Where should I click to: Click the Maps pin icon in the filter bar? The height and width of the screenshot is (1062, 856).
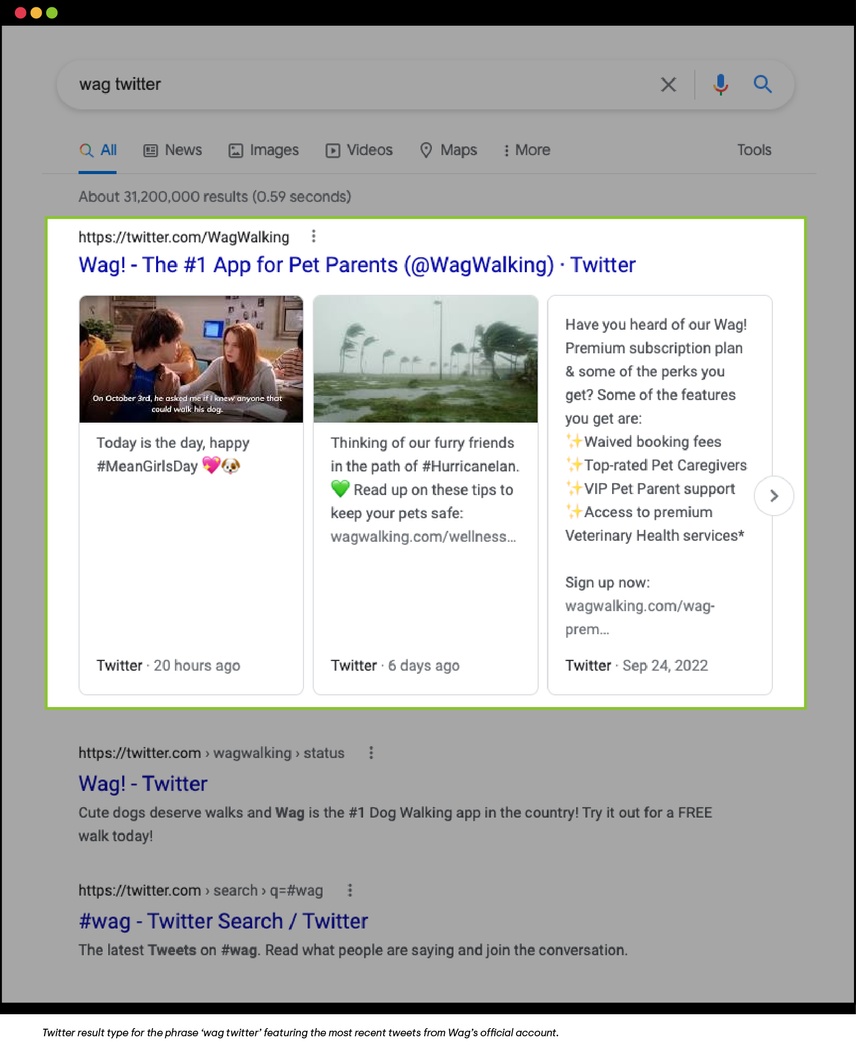(425, 150)
